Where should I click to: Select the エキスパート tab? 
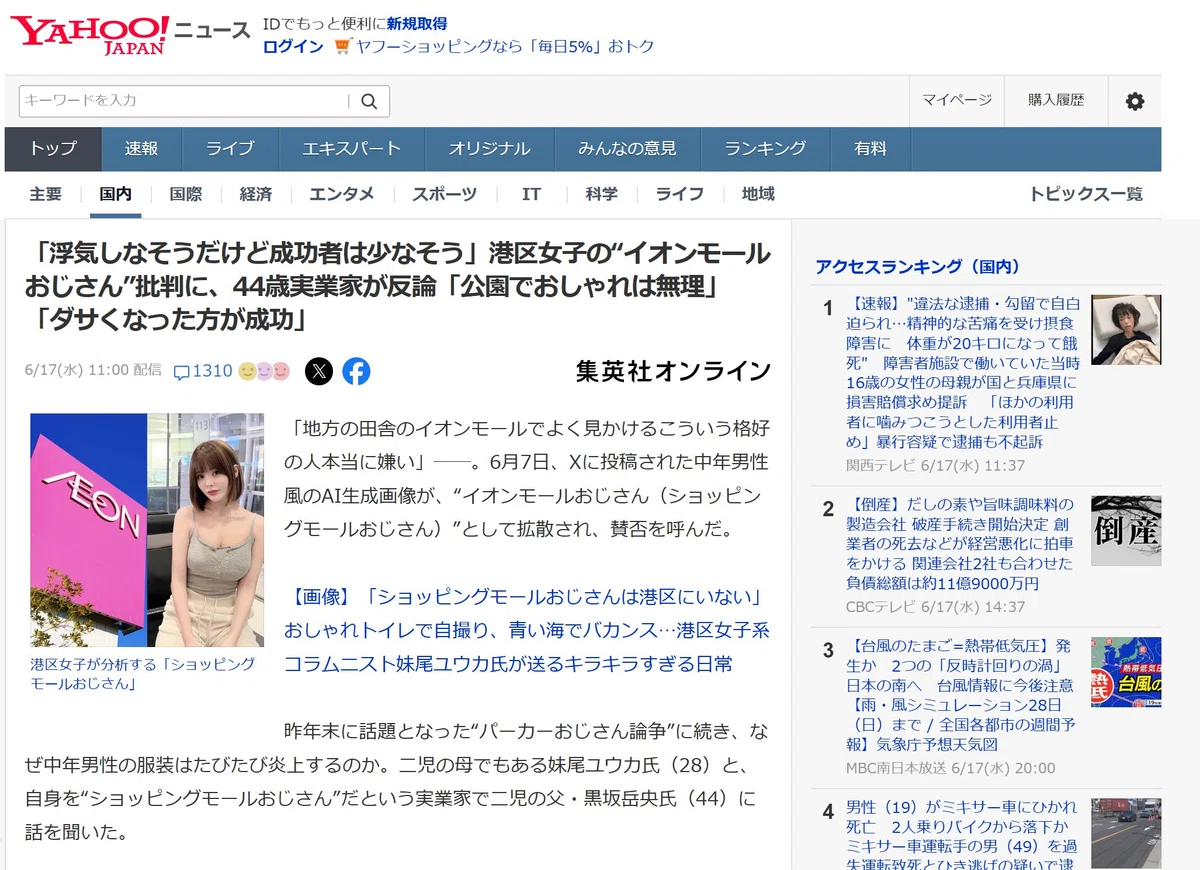pyautogui.click(x=352, y=149)
